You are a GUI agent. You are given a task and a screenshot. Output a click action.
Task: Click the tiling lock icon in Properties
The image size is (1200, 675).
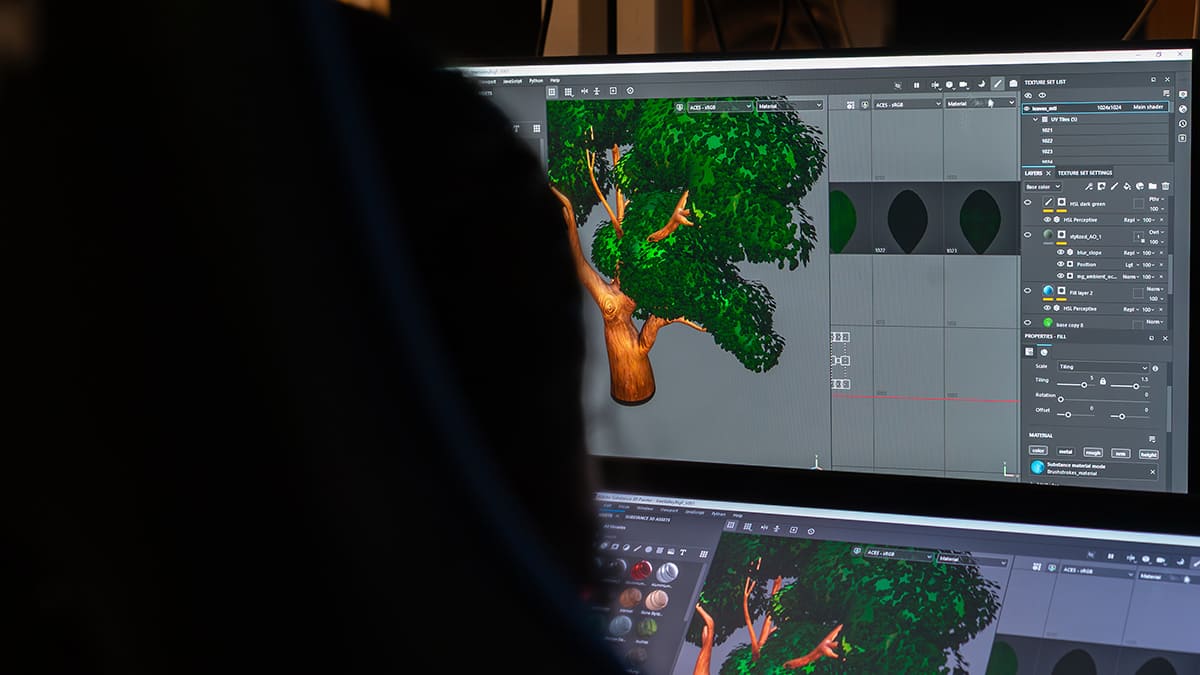click(x=1103, y=381)
